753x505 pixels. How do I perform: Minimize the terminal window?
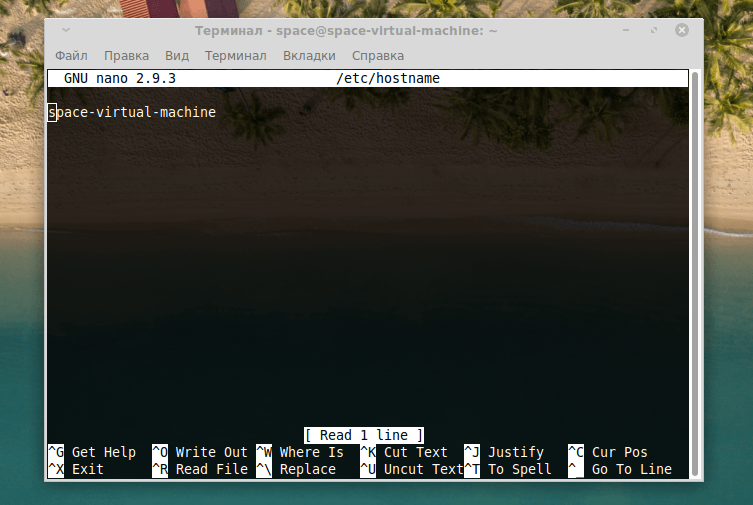pyautogui.click(x=626, y=30)
